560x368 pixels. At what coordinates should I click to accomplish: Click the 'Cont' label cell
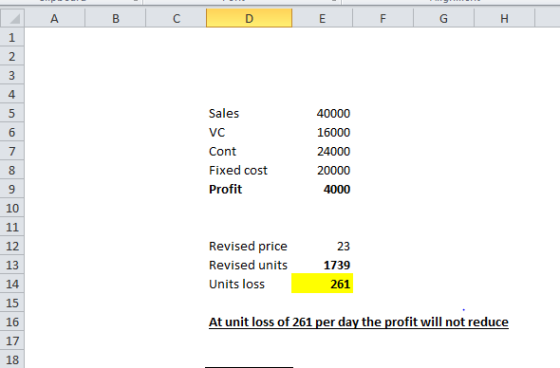point(249,151)
